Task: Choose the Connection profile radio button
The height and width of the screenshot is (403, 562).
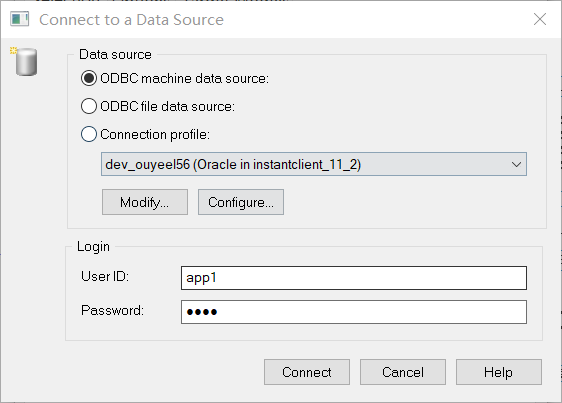Action: (89, 134)
